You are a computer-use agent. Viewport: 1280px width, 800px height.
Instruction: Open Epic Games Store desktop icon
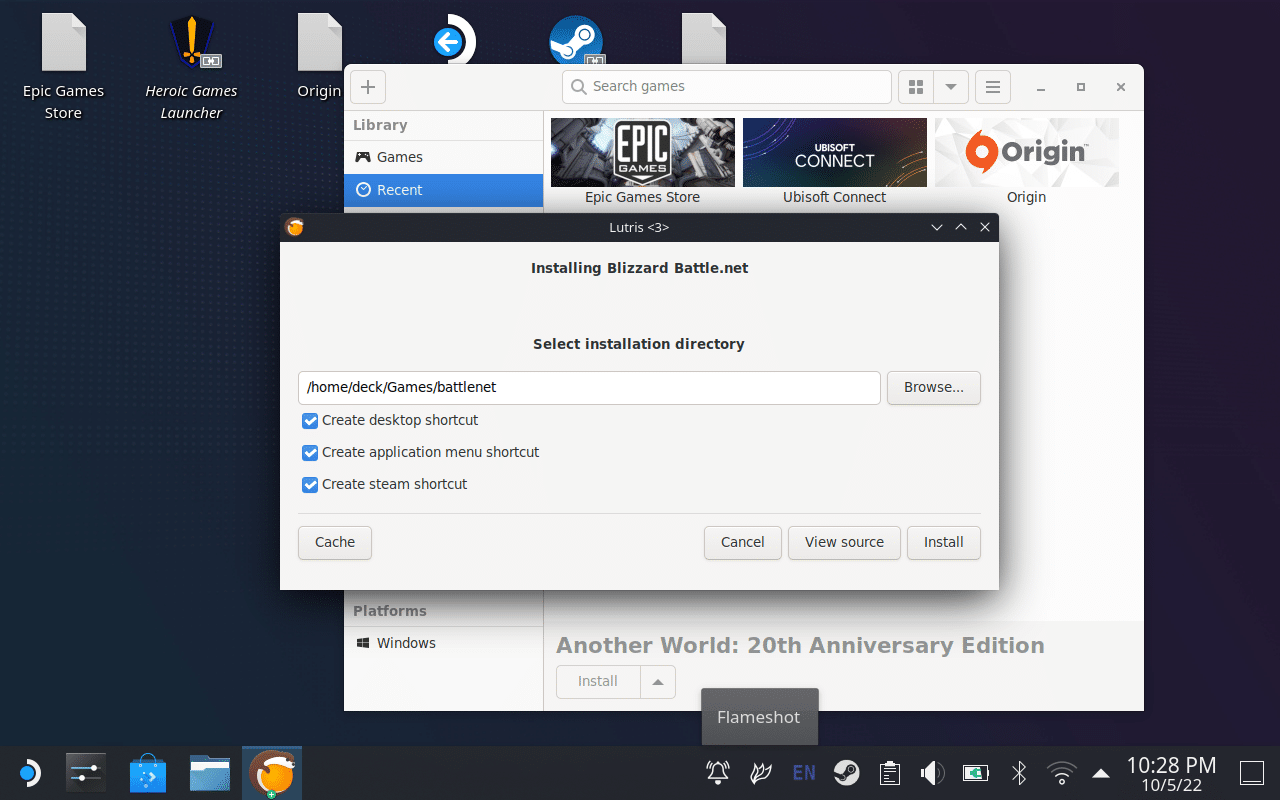63,68
